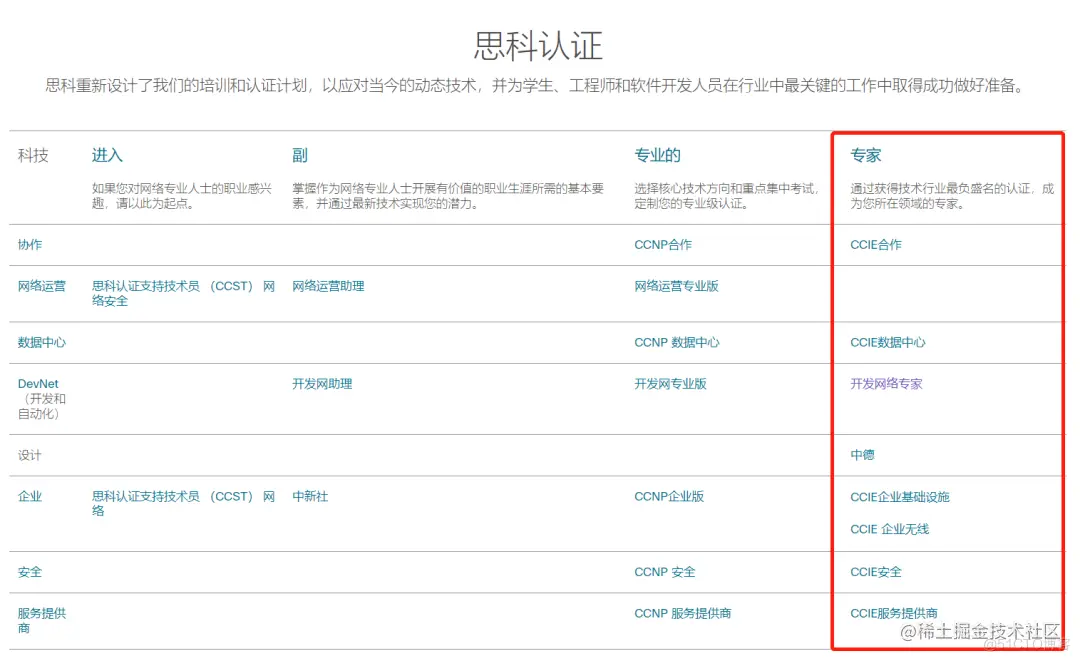
Task: Click the 协作 technology row link
Action: pyautogui.click(x=30, y=245)
